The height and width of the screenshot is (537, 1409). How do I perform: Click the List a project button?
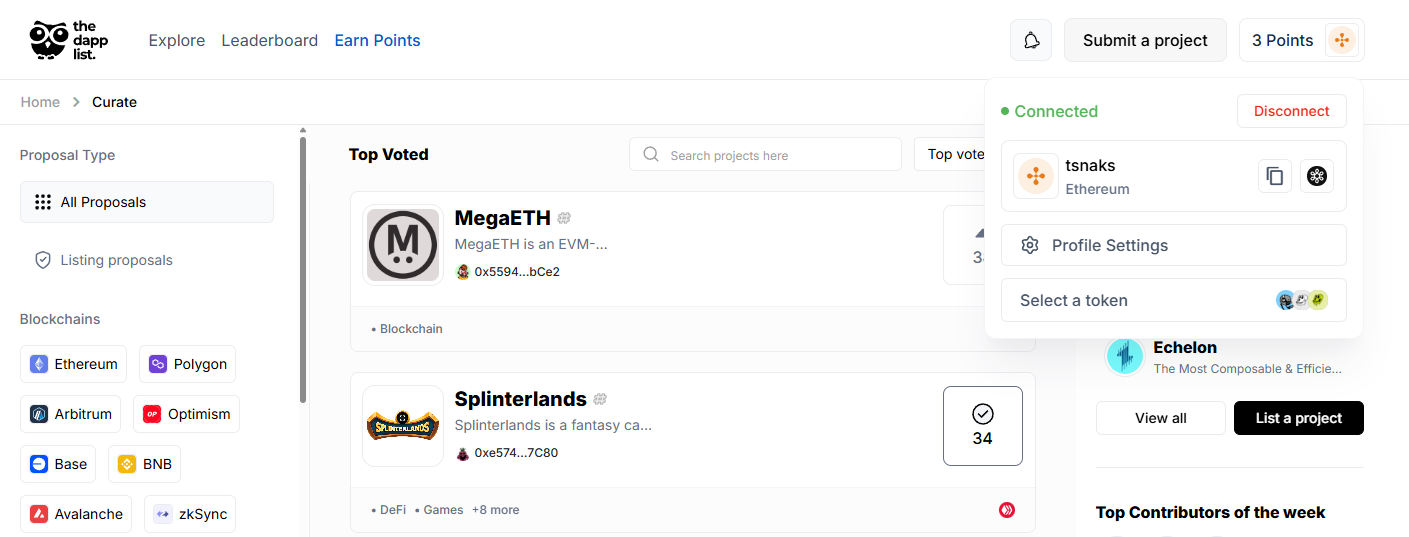coord(1299,418)
